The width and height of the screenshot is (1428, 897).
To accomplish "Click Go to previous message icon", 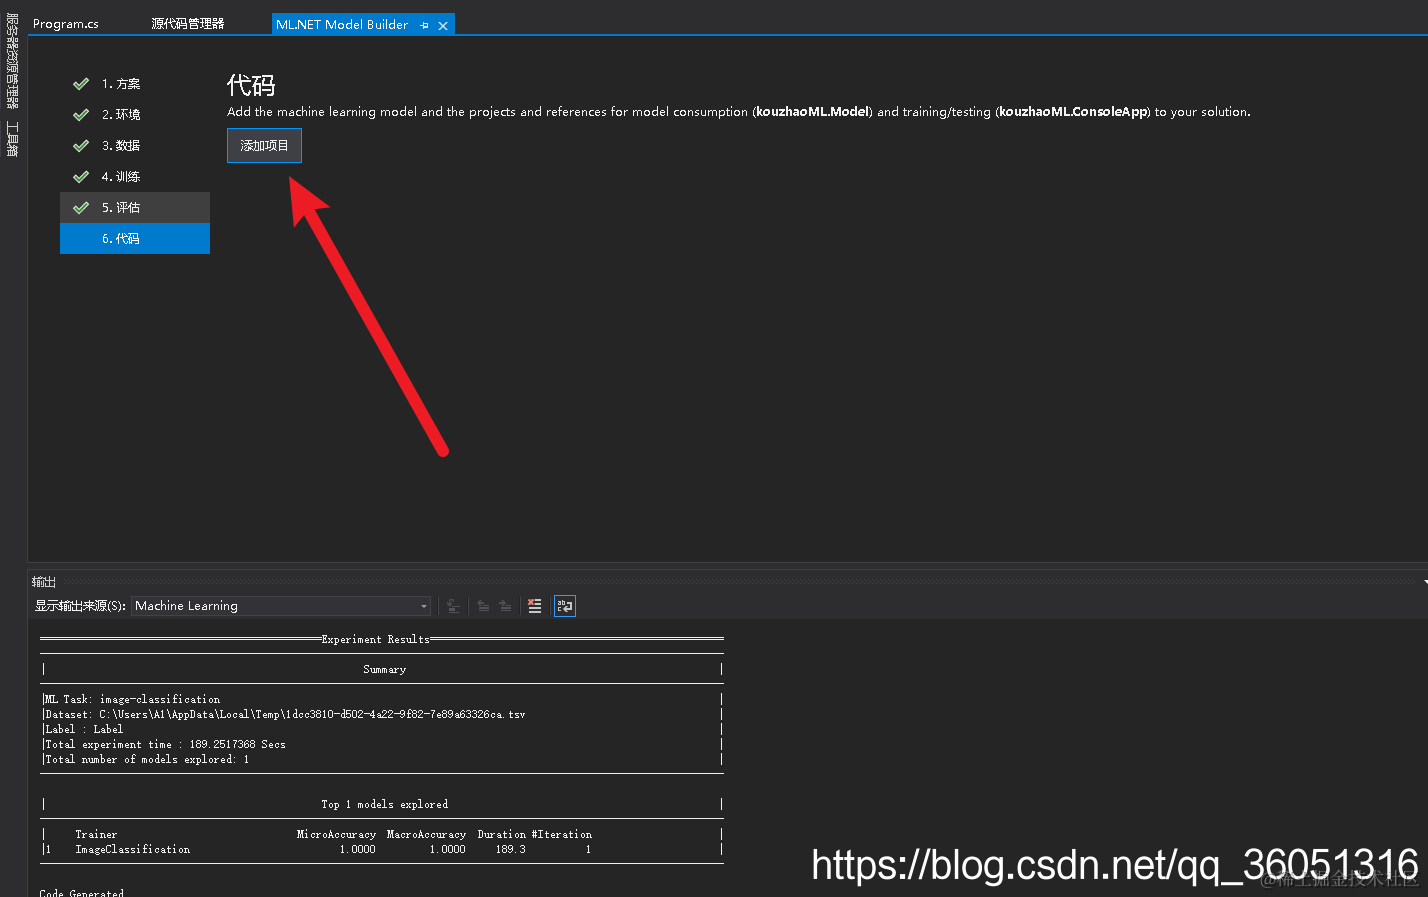I will pos(483,606).
